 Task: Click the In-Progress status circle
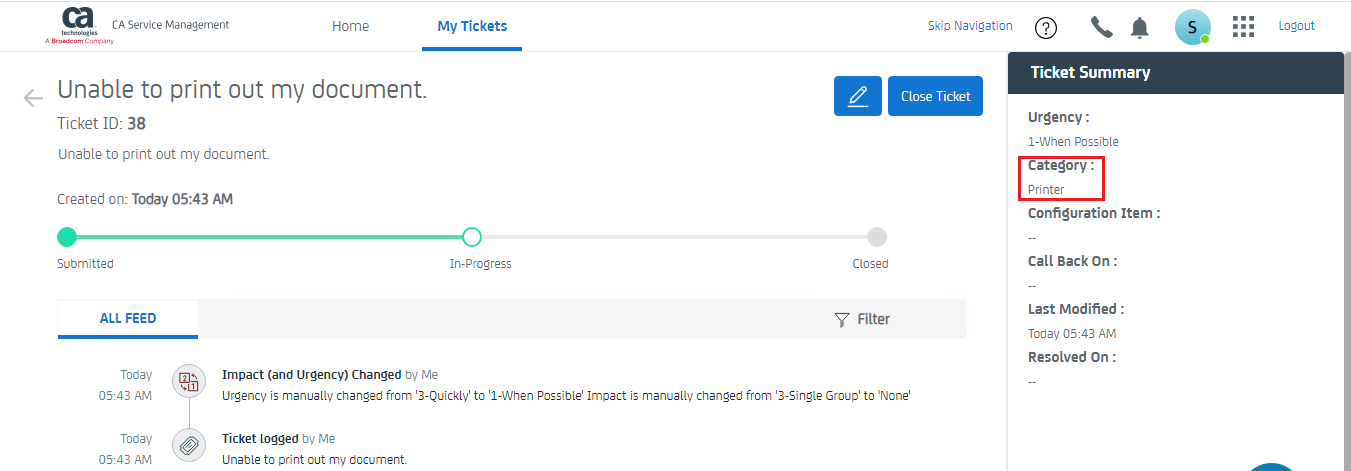pyautogui.click(x=472, y=237)
